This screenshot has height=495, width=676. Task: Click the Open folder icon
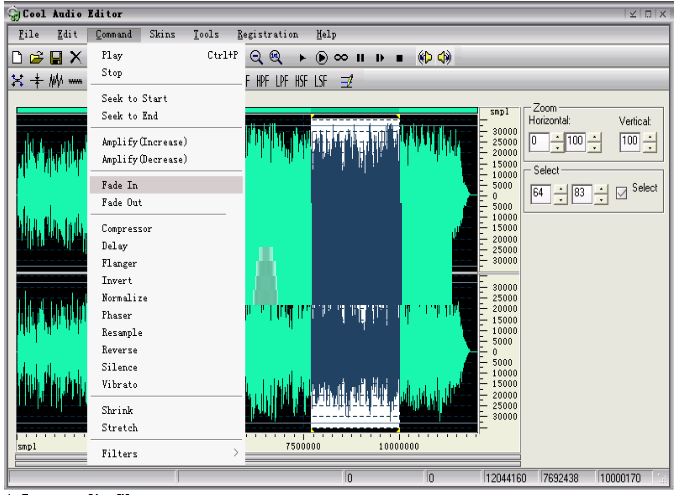point(37,57)
